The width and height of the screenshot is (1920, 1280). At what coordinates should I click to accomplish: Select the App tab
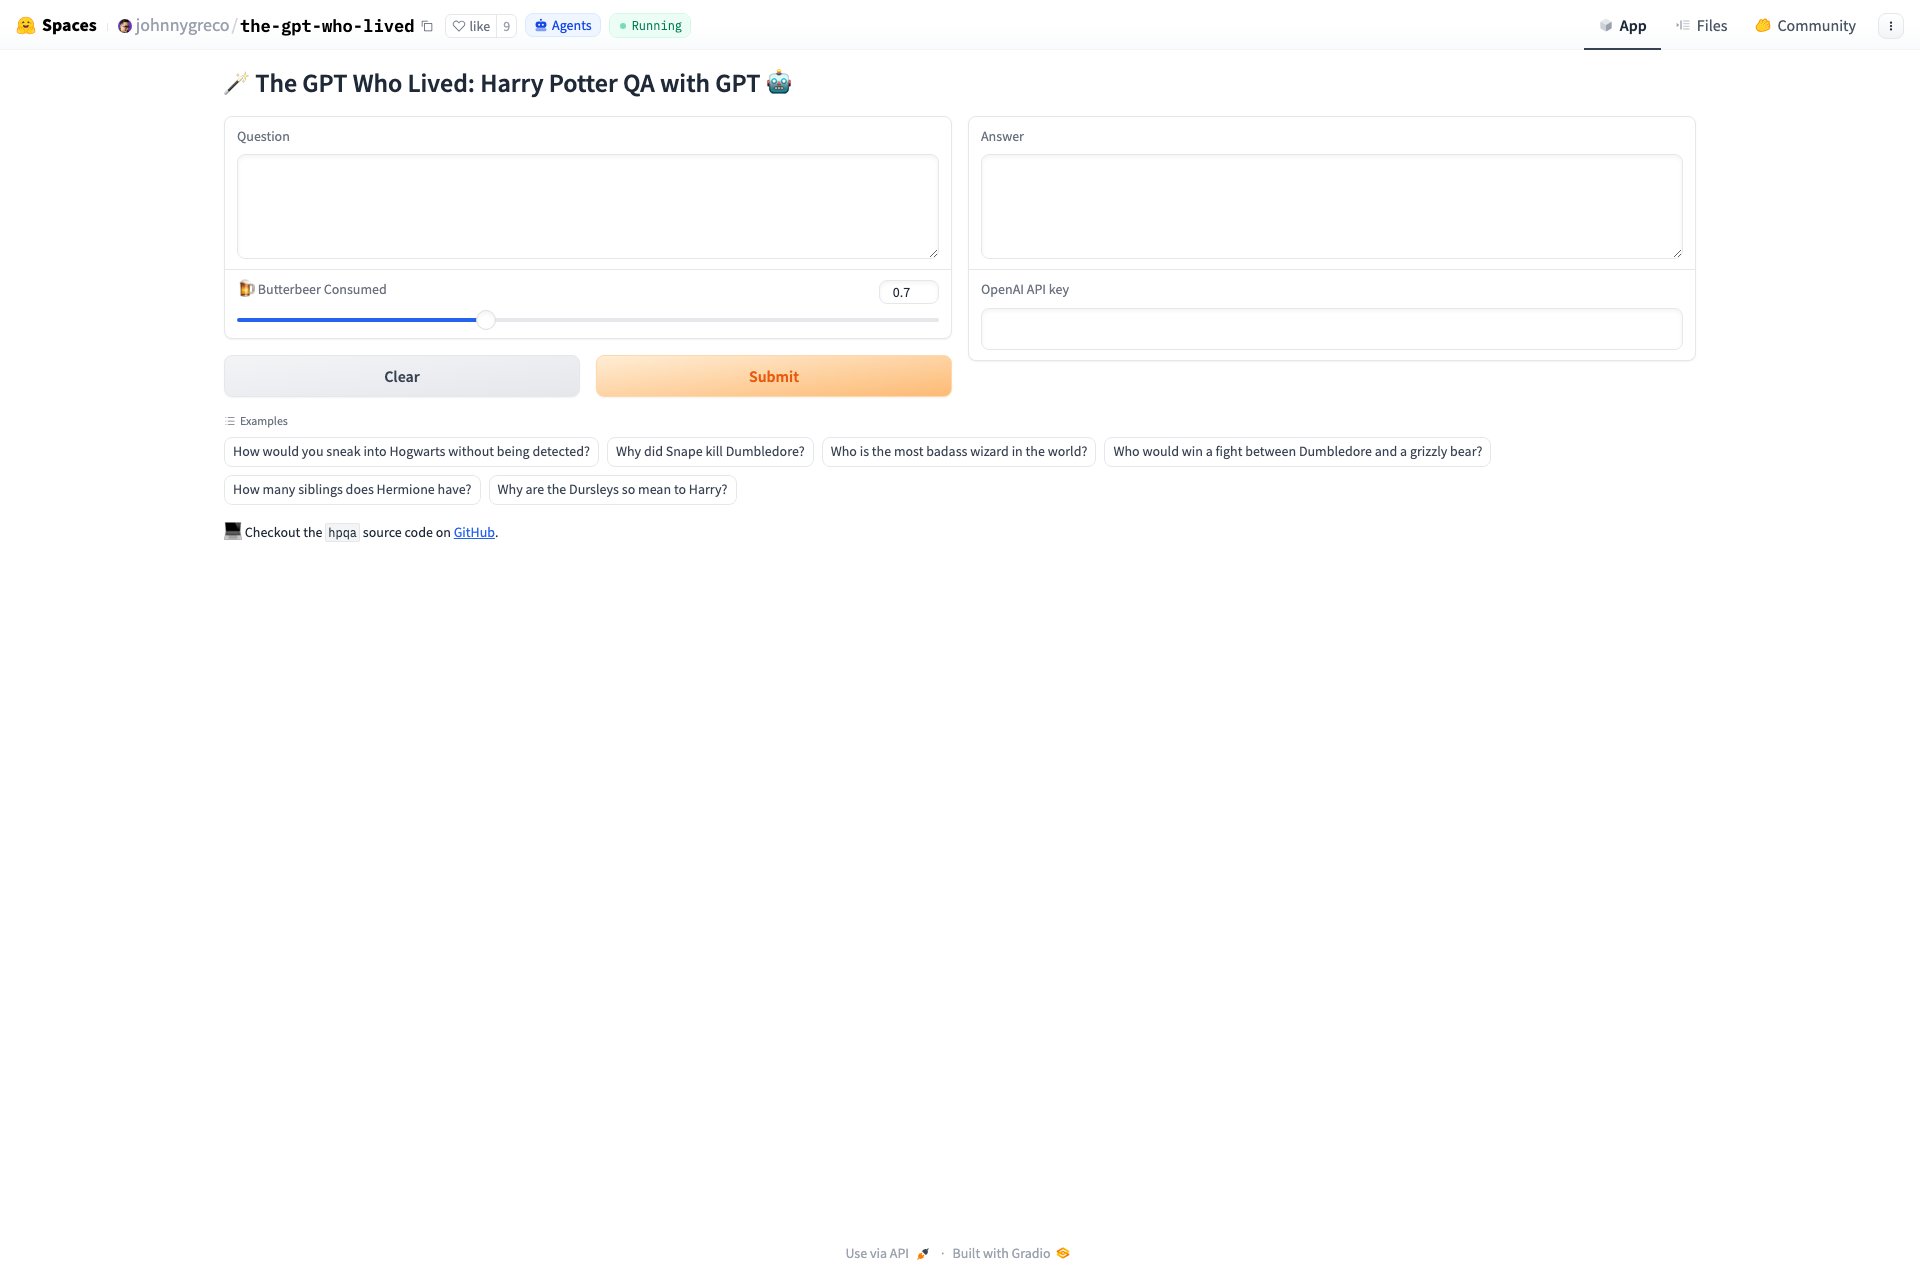click(x=1622, y=26)
